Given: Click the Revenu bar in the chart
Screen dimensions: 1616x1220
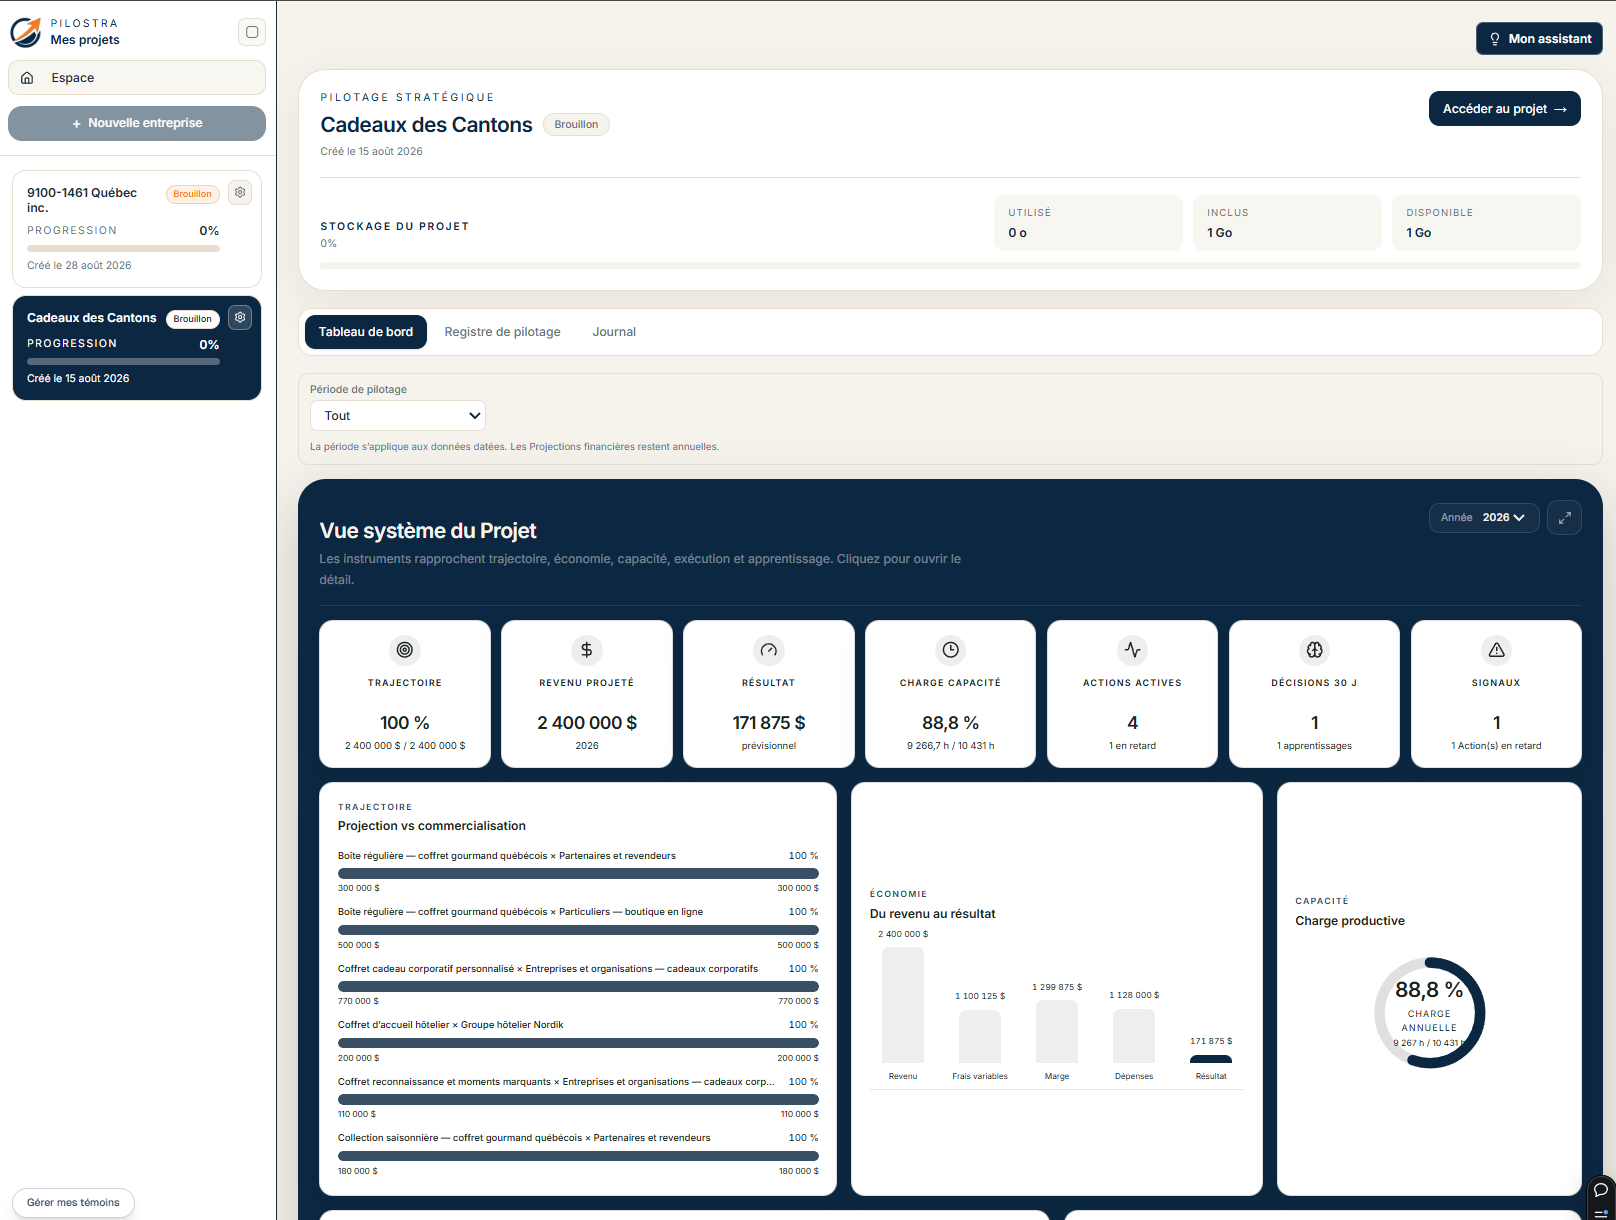Looking at the screenshot, I should 903,1004.
